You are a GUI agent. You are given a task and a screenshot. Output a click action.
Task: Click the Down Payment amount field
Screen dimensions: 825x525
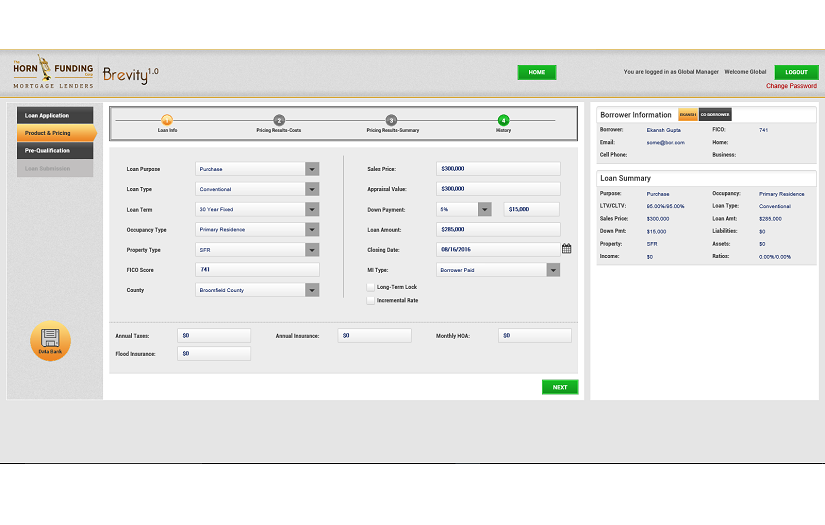point(531,209)
